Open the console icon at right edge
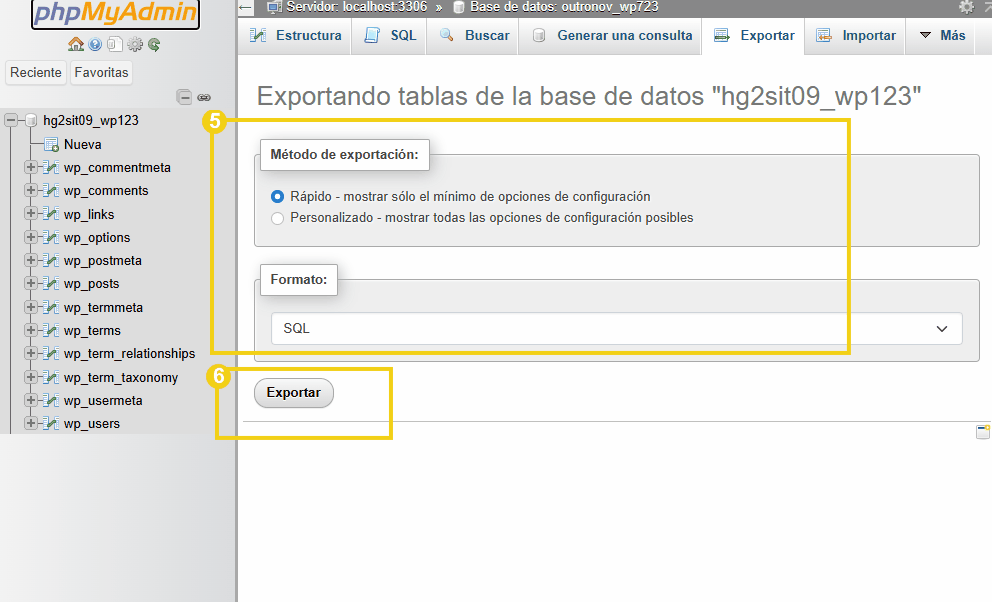This screenshot has width=992, height=602. pyautogui.click(x=983, y=431)
